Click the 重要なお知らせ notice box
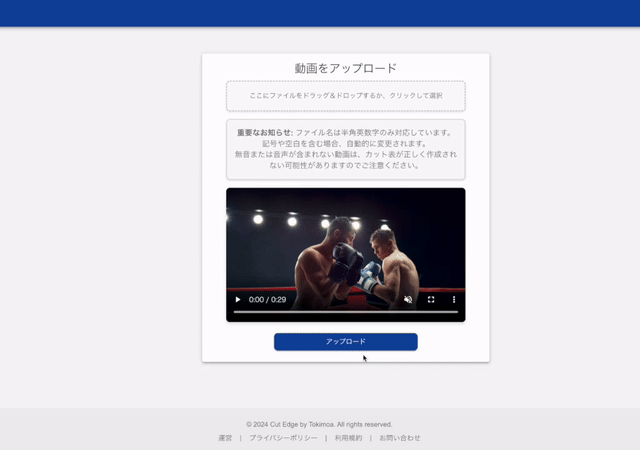Image resolution: width=640 pixels, height=450 pixels. click(x=345, y=149)
